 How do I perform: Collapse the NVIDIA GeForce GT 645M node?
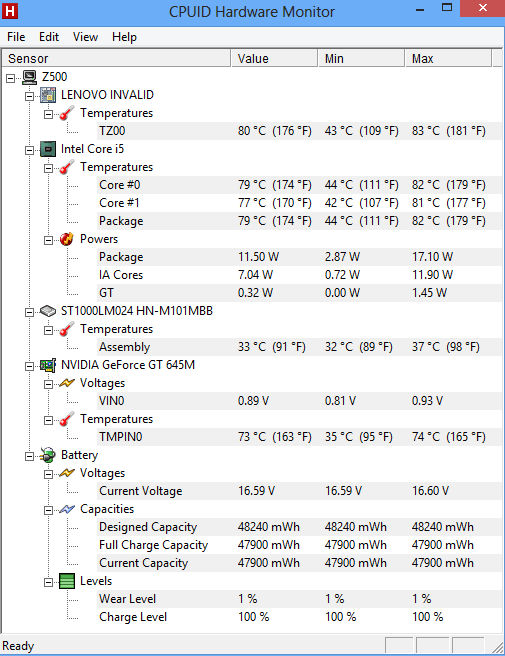29,366
